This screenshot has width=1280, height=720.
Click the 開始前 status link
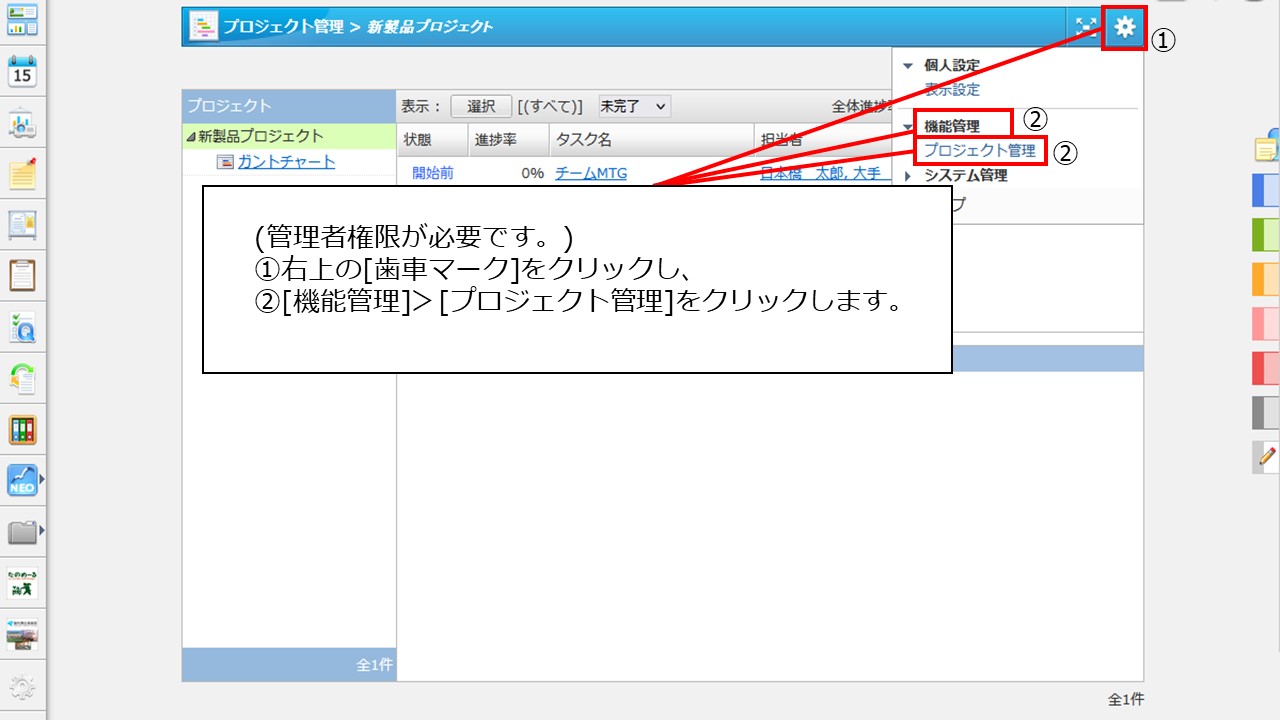pos(433,173)
